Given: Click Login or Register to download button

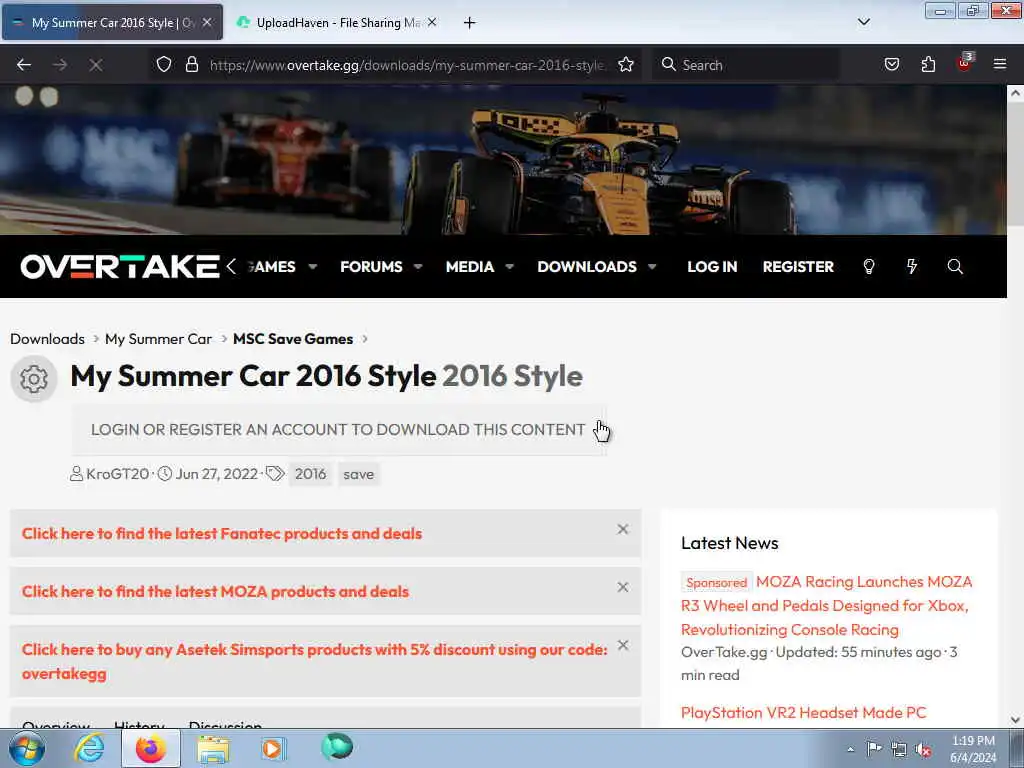Looking at the screenshot, I should (338, 430).
